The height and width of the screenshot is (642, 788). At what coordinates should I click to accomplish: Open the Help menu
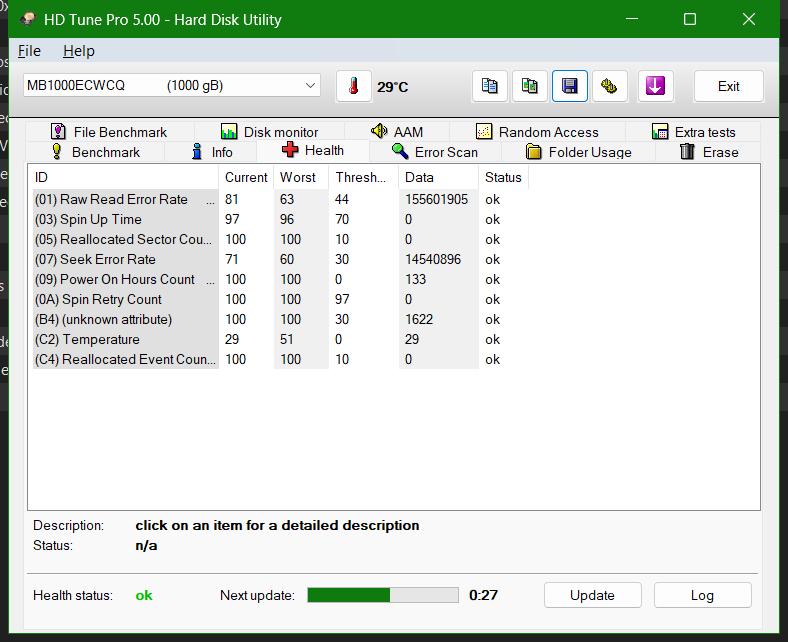coord(78,51)
